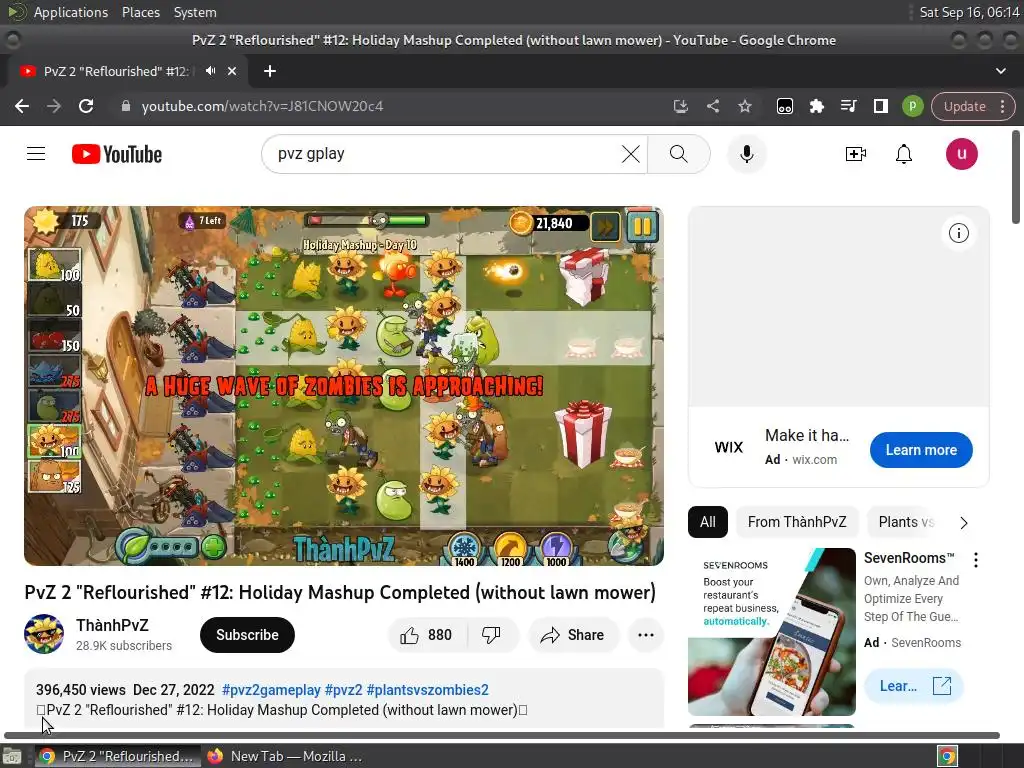The width and height of the screenshot is (1024, 768).
Task: Open a new Chrome tab
Action: 270,71
